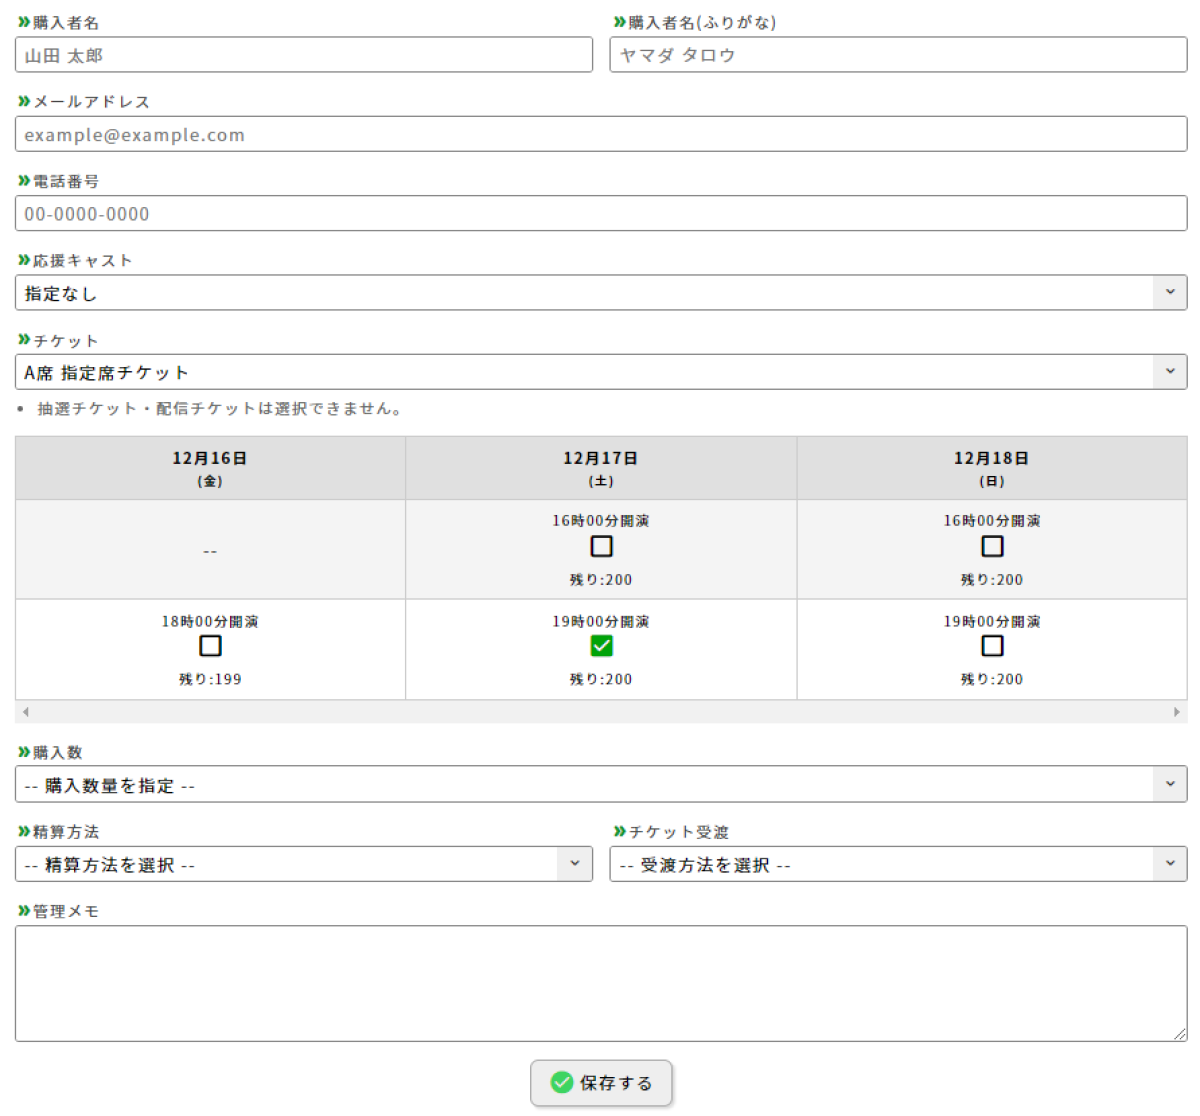Check the 12月17日 16時00分開演 checkbox
The image size is (1200, 1116).
[x=601, y=546]
